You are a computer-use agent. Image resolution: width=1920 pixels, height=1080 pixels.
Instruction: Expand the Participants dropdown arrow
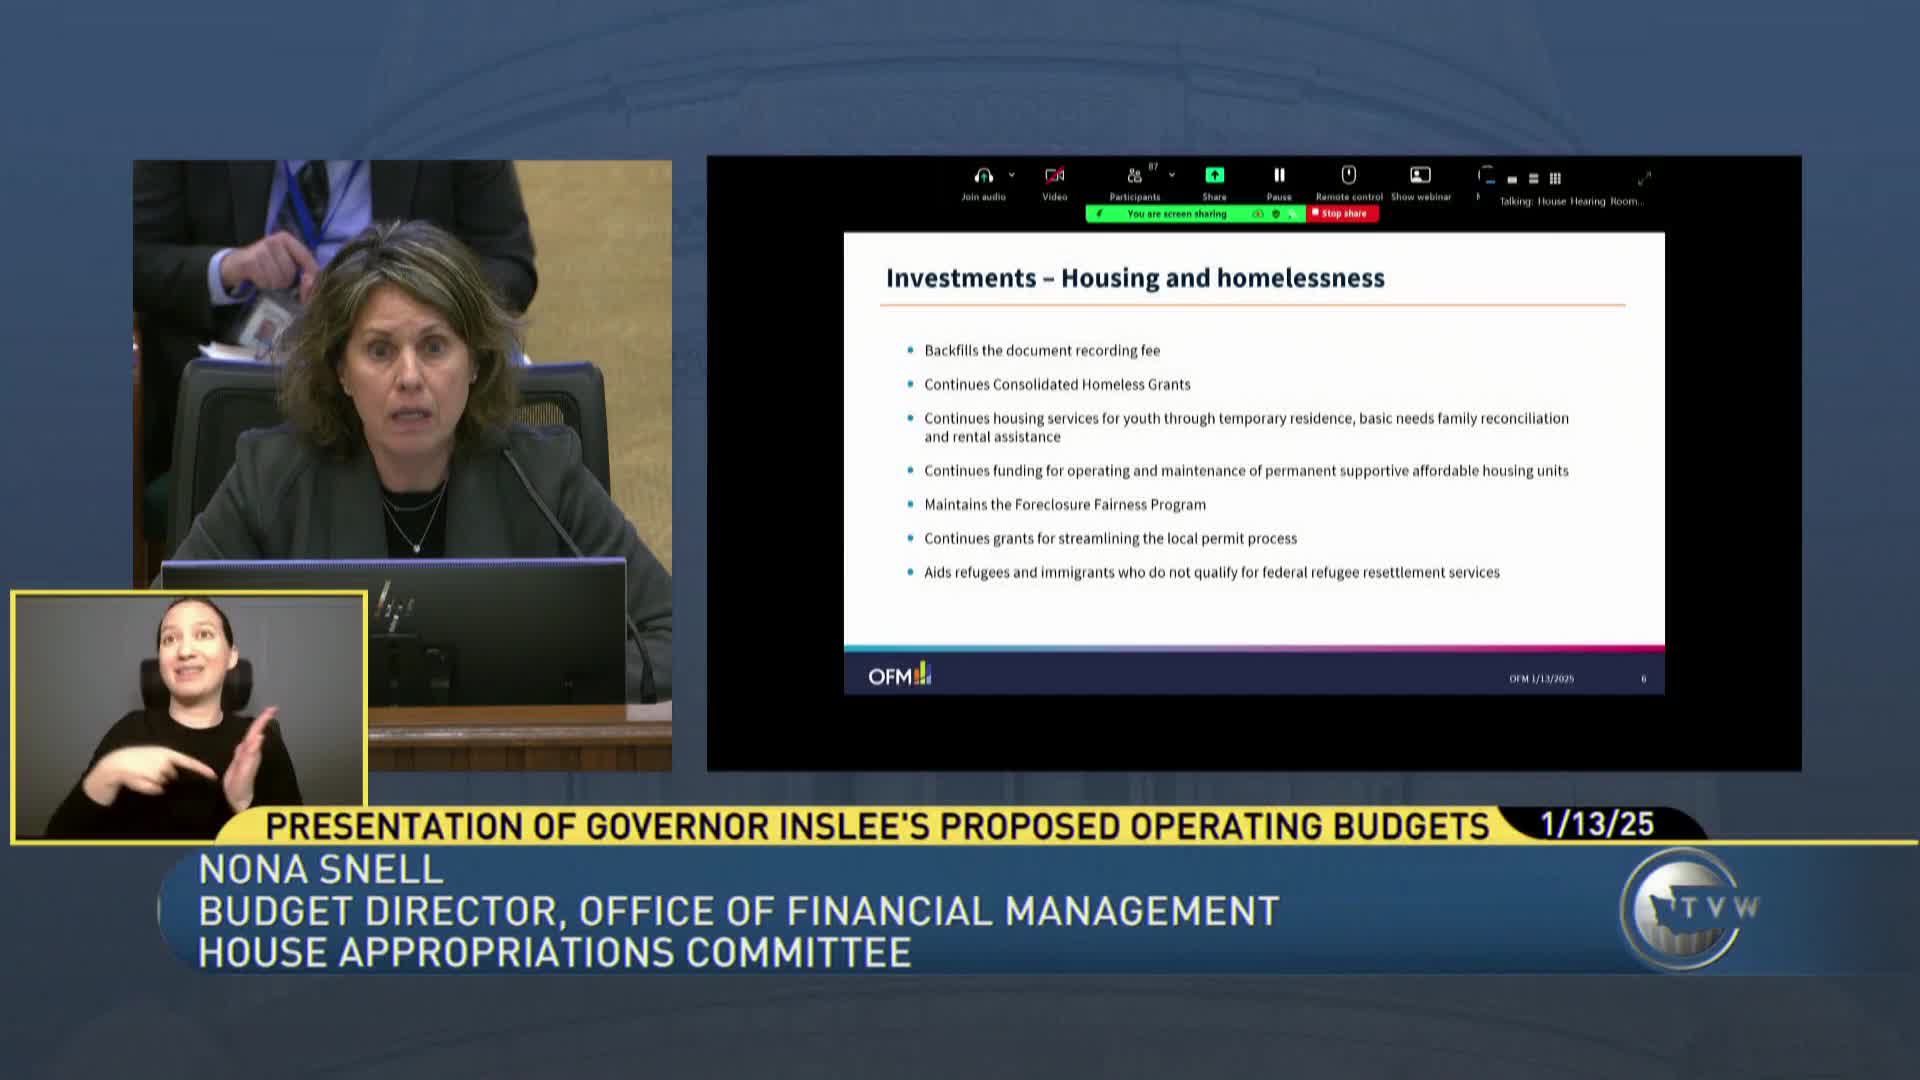point(1171,175)
